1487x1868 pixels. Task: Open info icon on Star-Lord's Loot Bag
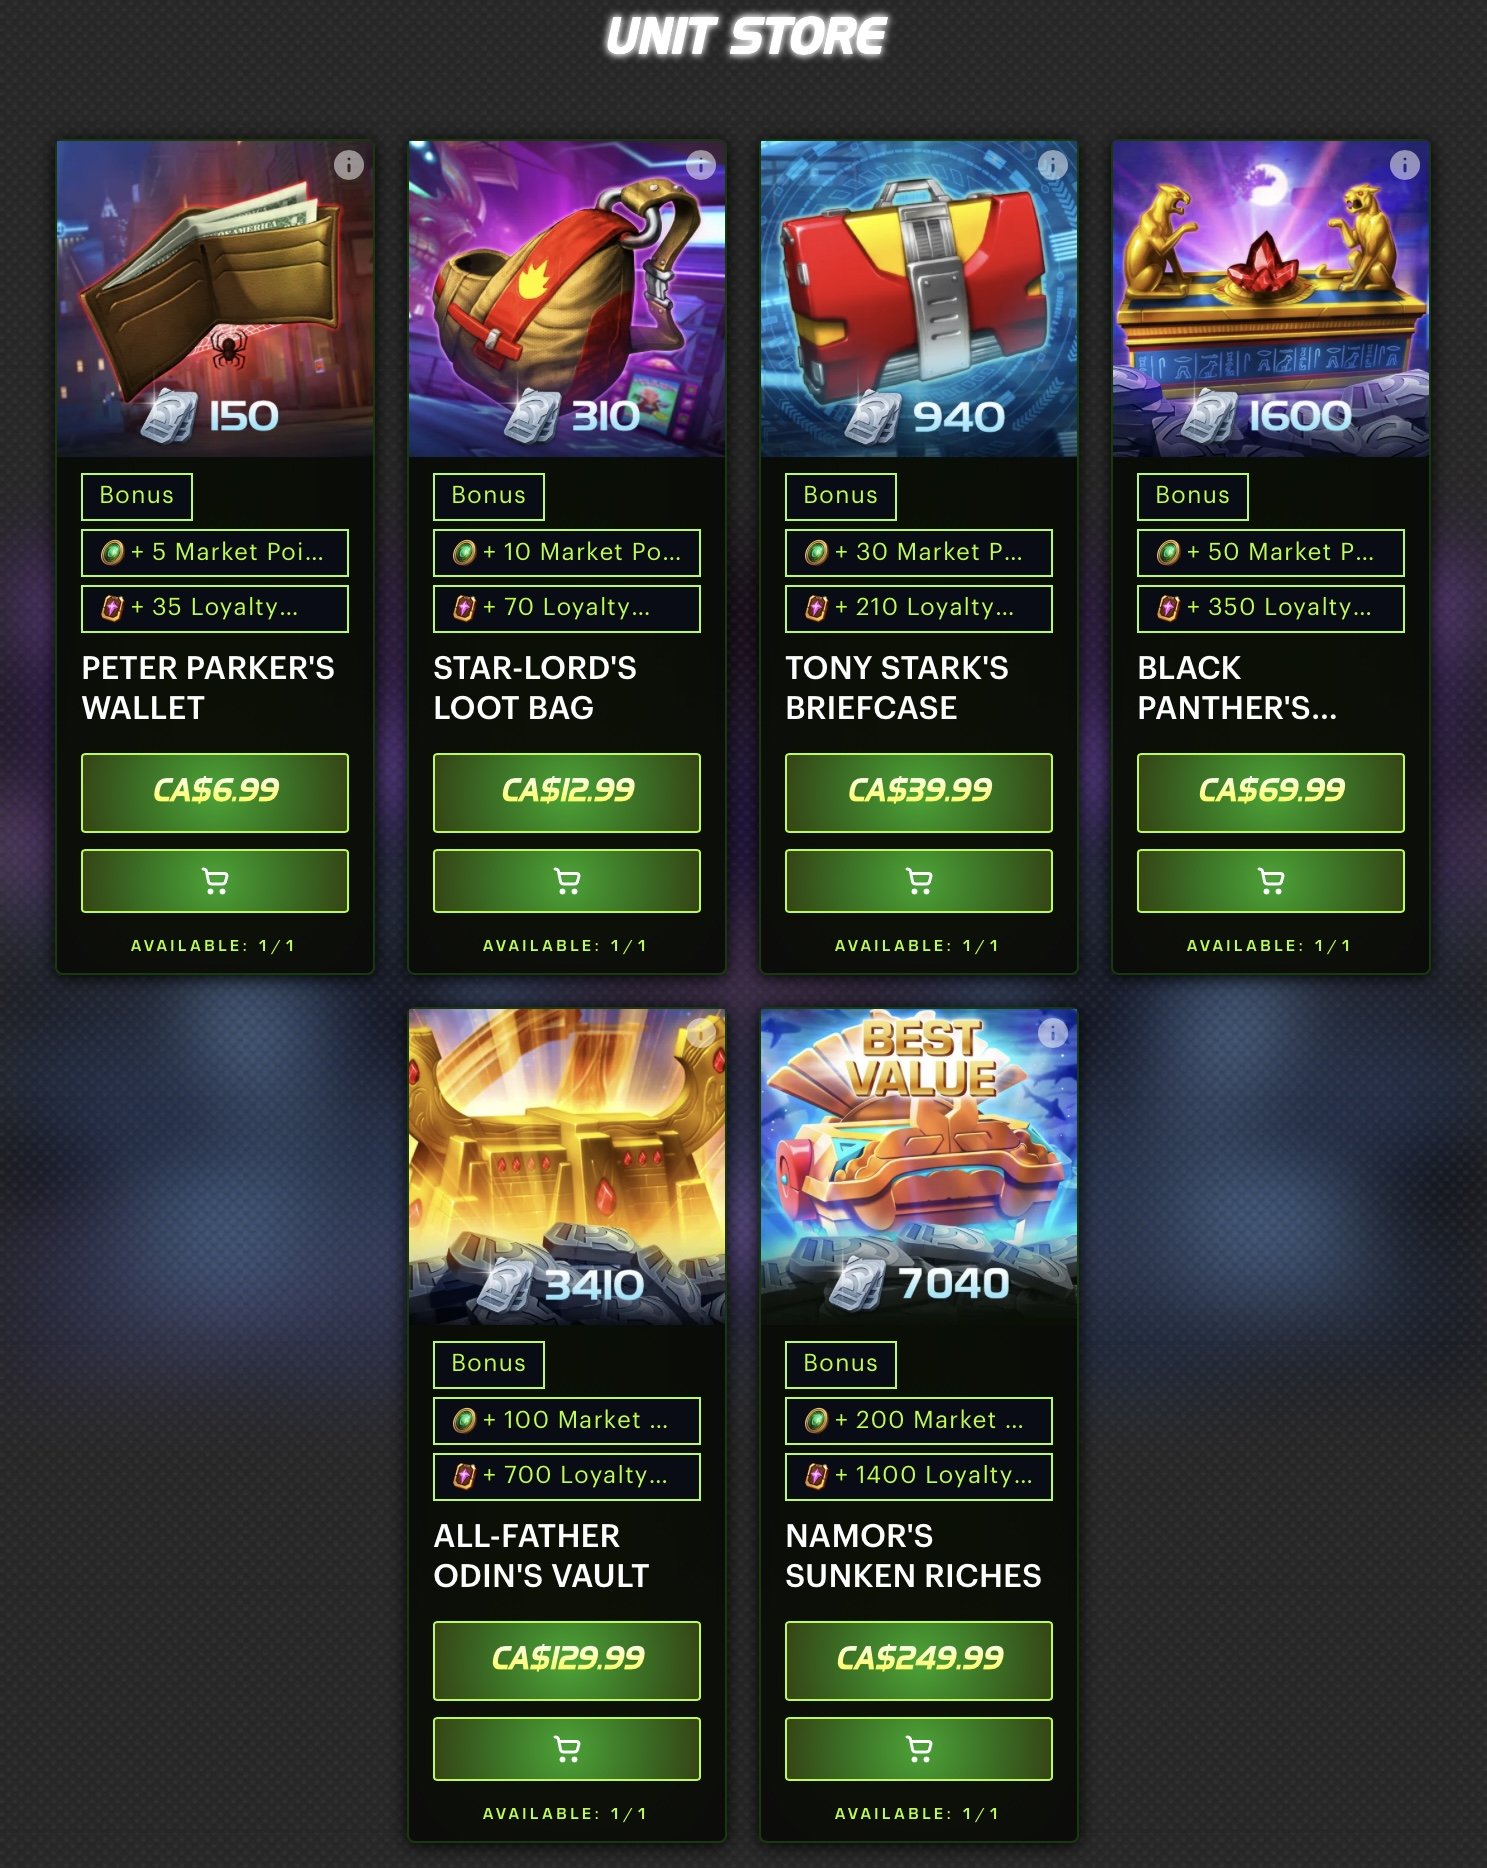click(x=701, y=165)
